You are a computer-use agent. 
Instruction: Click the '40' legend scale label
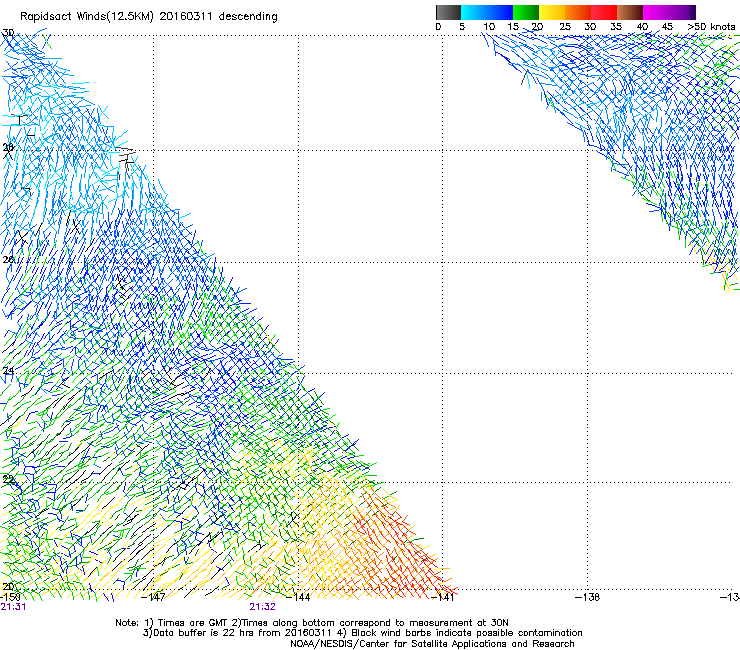click(x=642, y=27)
